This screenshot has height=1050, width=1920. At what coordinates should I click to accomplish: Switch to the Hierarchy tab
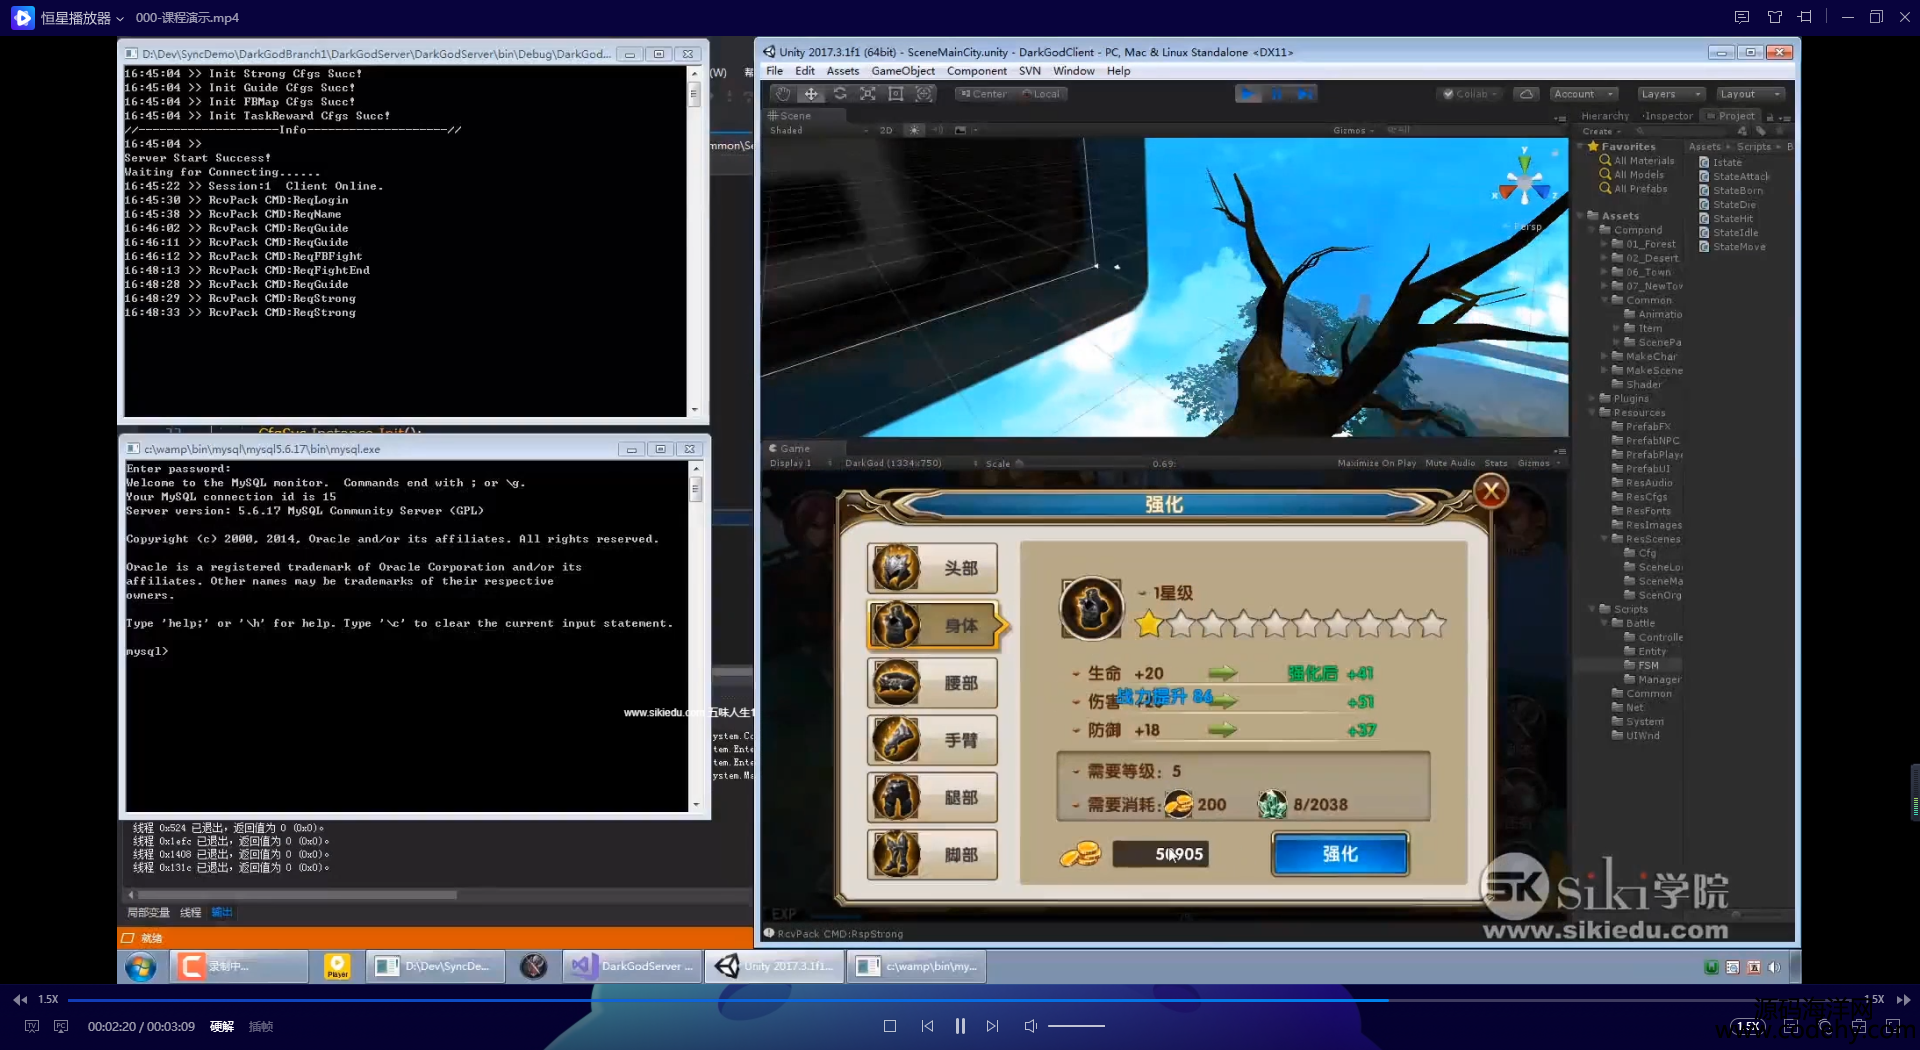(x=1604, y=116)
